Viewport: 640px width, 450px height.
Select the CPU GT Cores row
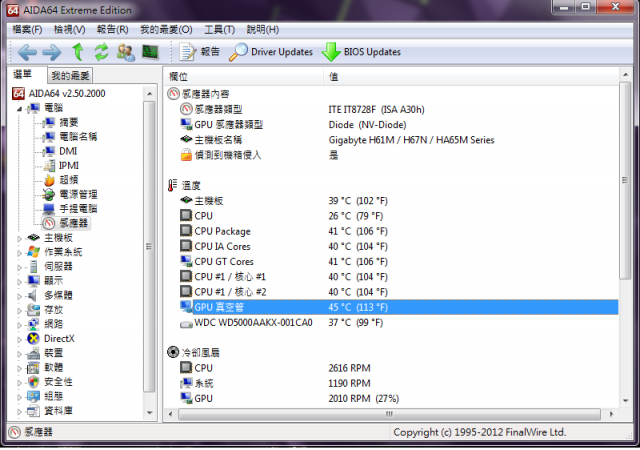coord(392,261)
